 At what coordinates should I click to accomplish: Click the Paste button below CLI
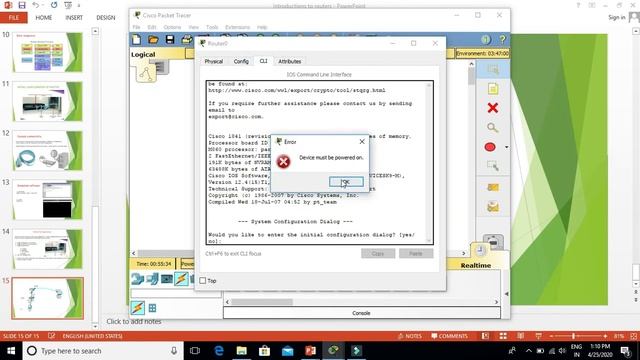(x=416, y=253)
